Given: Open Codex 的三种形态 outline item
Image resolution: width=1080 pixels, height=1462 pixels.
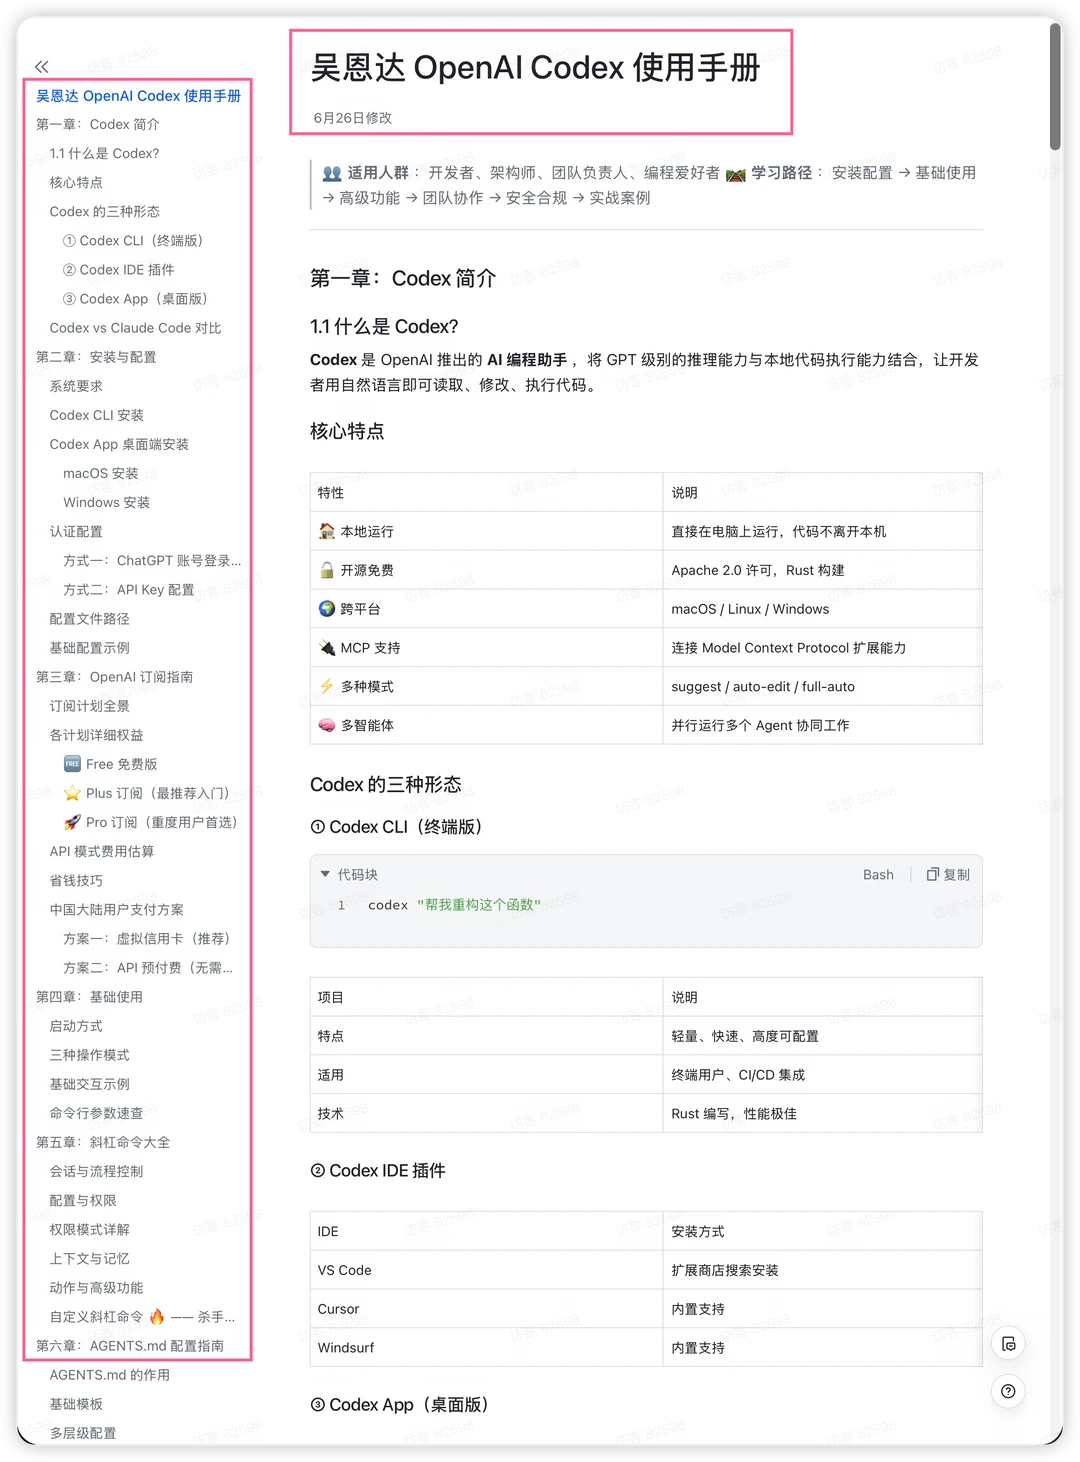Looking at the screenshot, I should (104, 211).
